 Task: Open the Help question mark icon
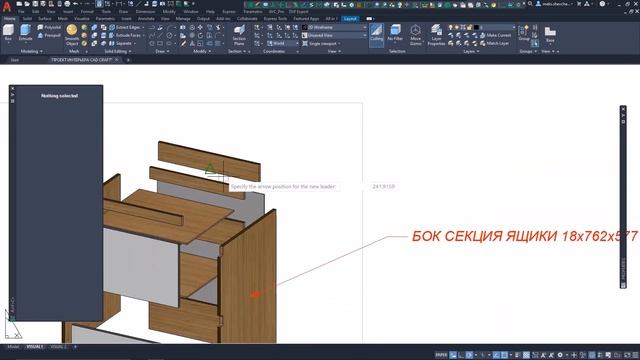coord(602,4)
